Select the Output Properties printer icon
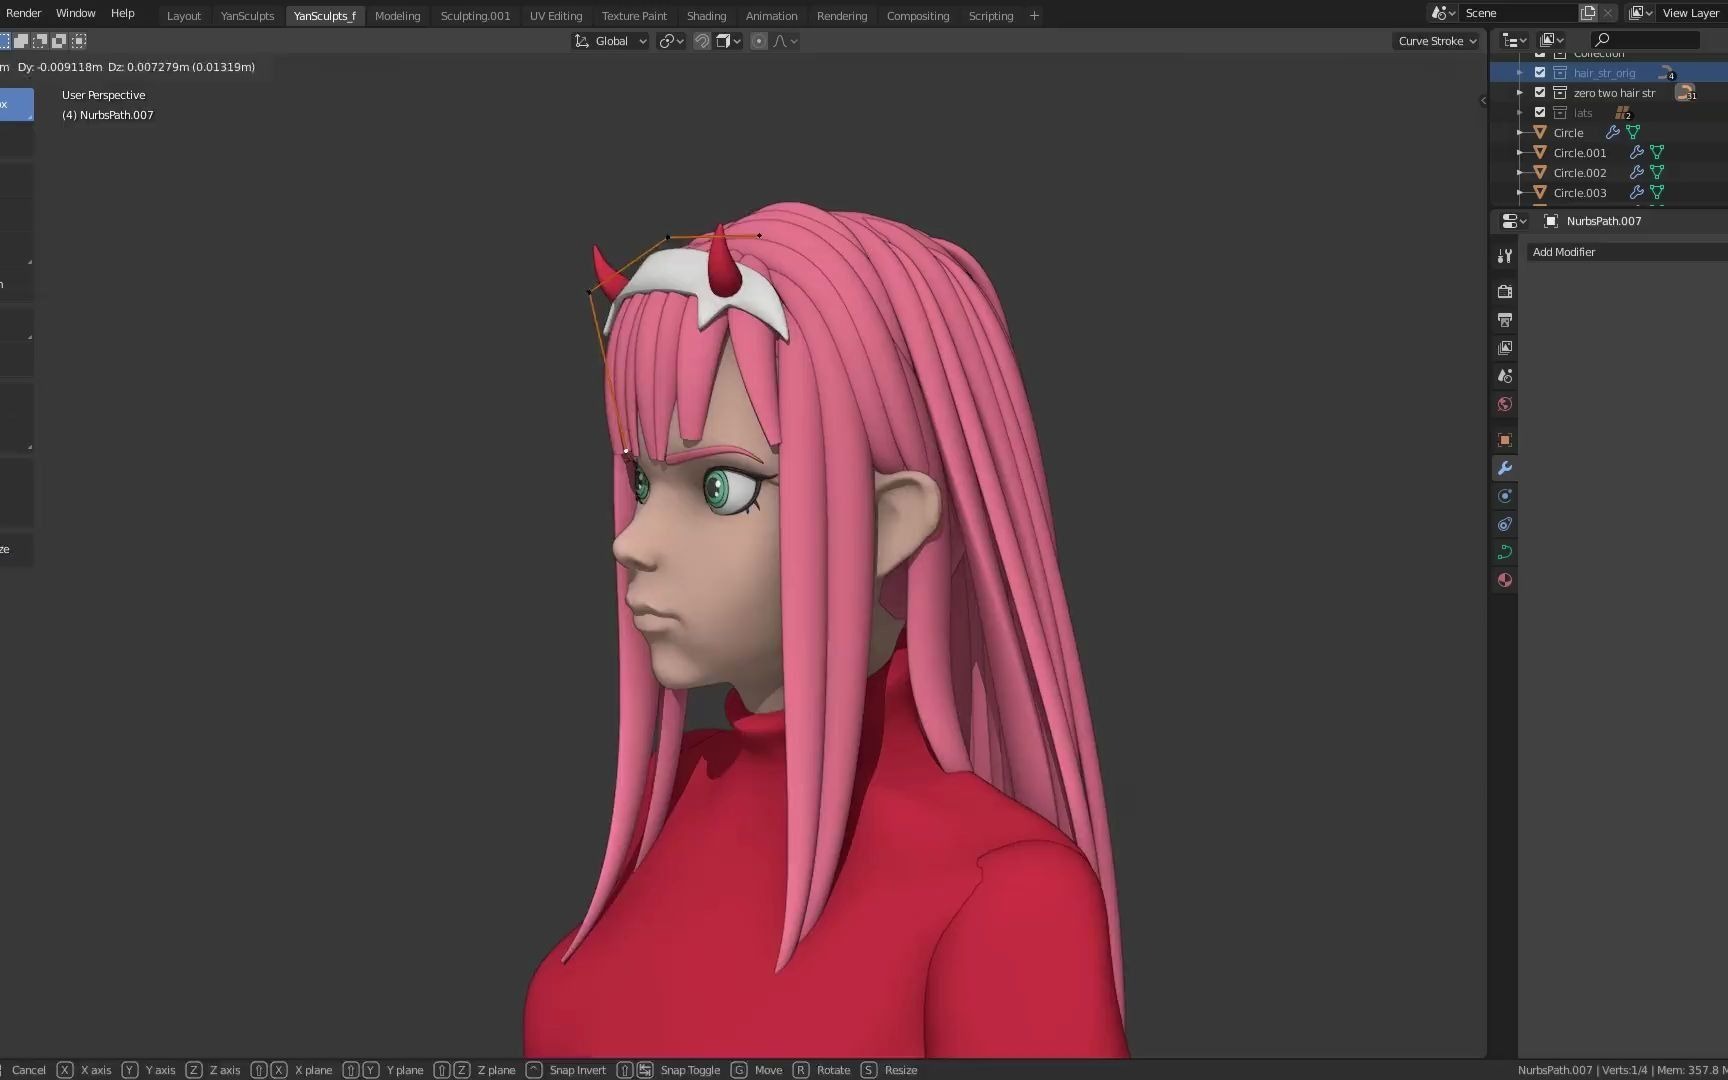The height and width of the screenshot is (1080, 1728). [1505, 319]
